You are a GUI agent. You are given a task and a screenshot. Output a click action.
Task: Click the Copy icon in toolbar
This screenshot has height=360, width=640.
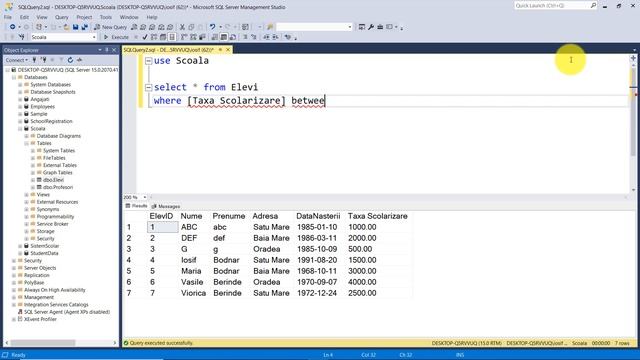(191, 27)
